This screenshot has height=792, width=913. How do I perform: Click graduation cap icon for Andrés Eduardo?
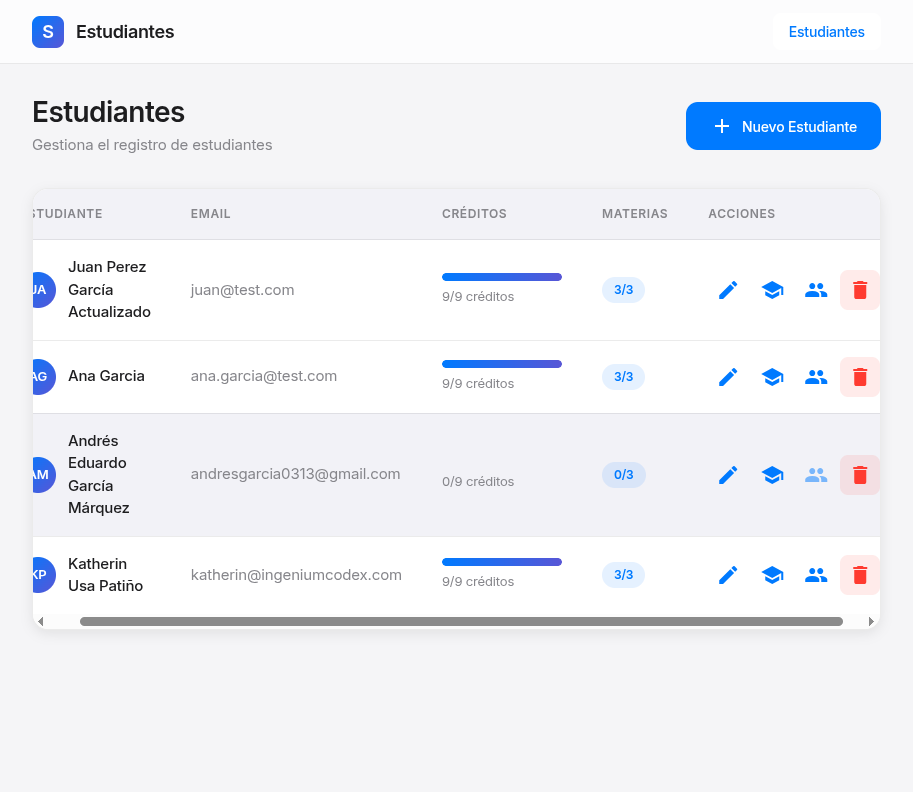click(772, 475)
